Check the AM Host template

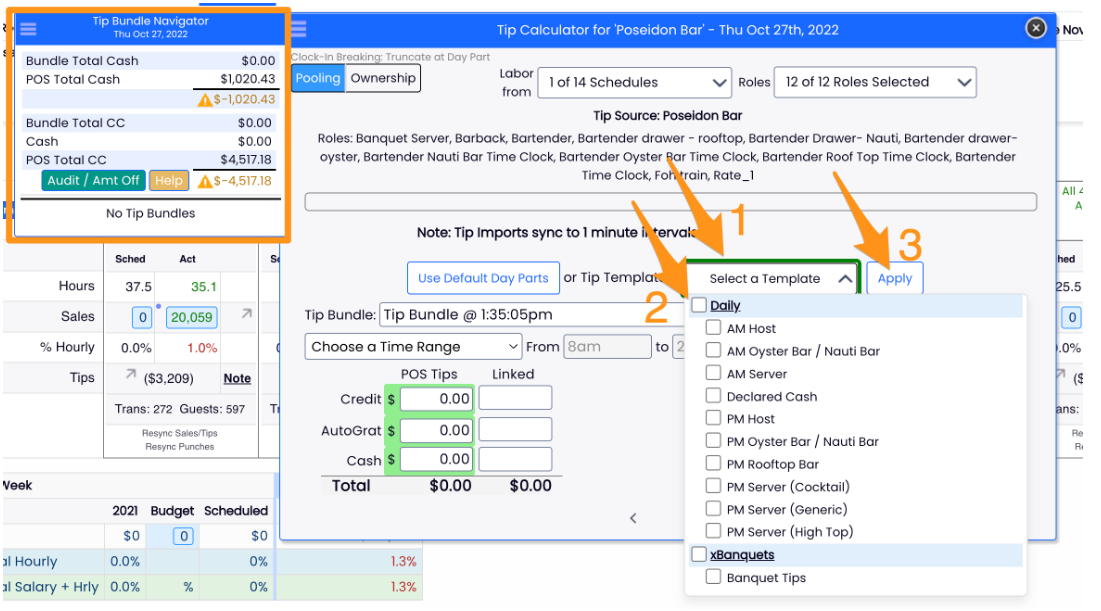(x=713, y=327)
